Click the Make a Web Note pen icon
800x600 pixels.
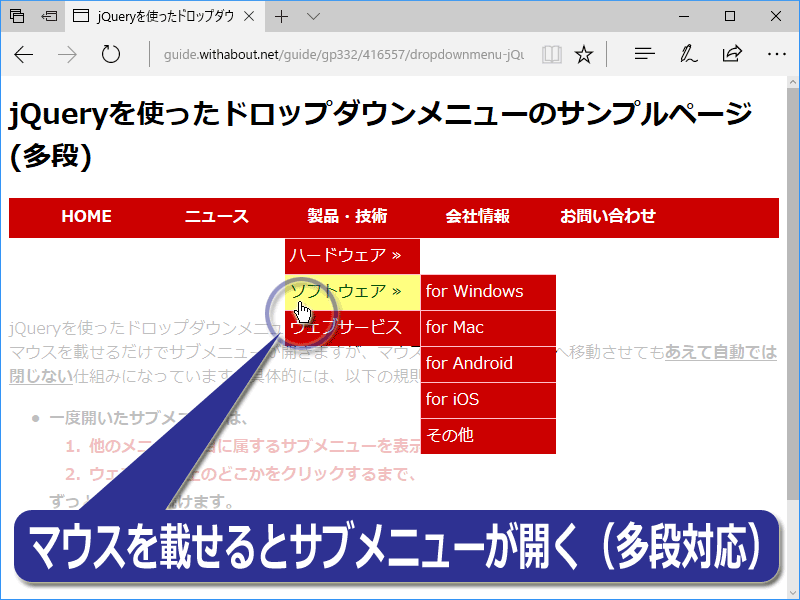689,54
